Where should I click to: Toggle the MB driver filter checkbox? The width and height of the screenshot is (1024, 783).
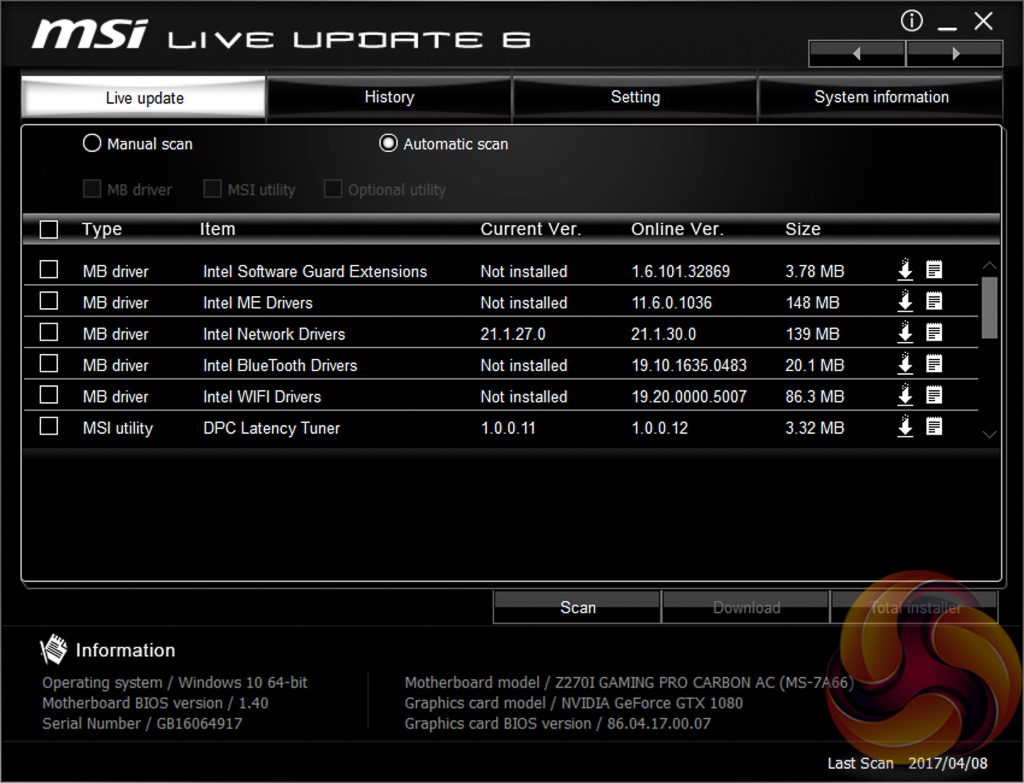(x=92, y=189)
